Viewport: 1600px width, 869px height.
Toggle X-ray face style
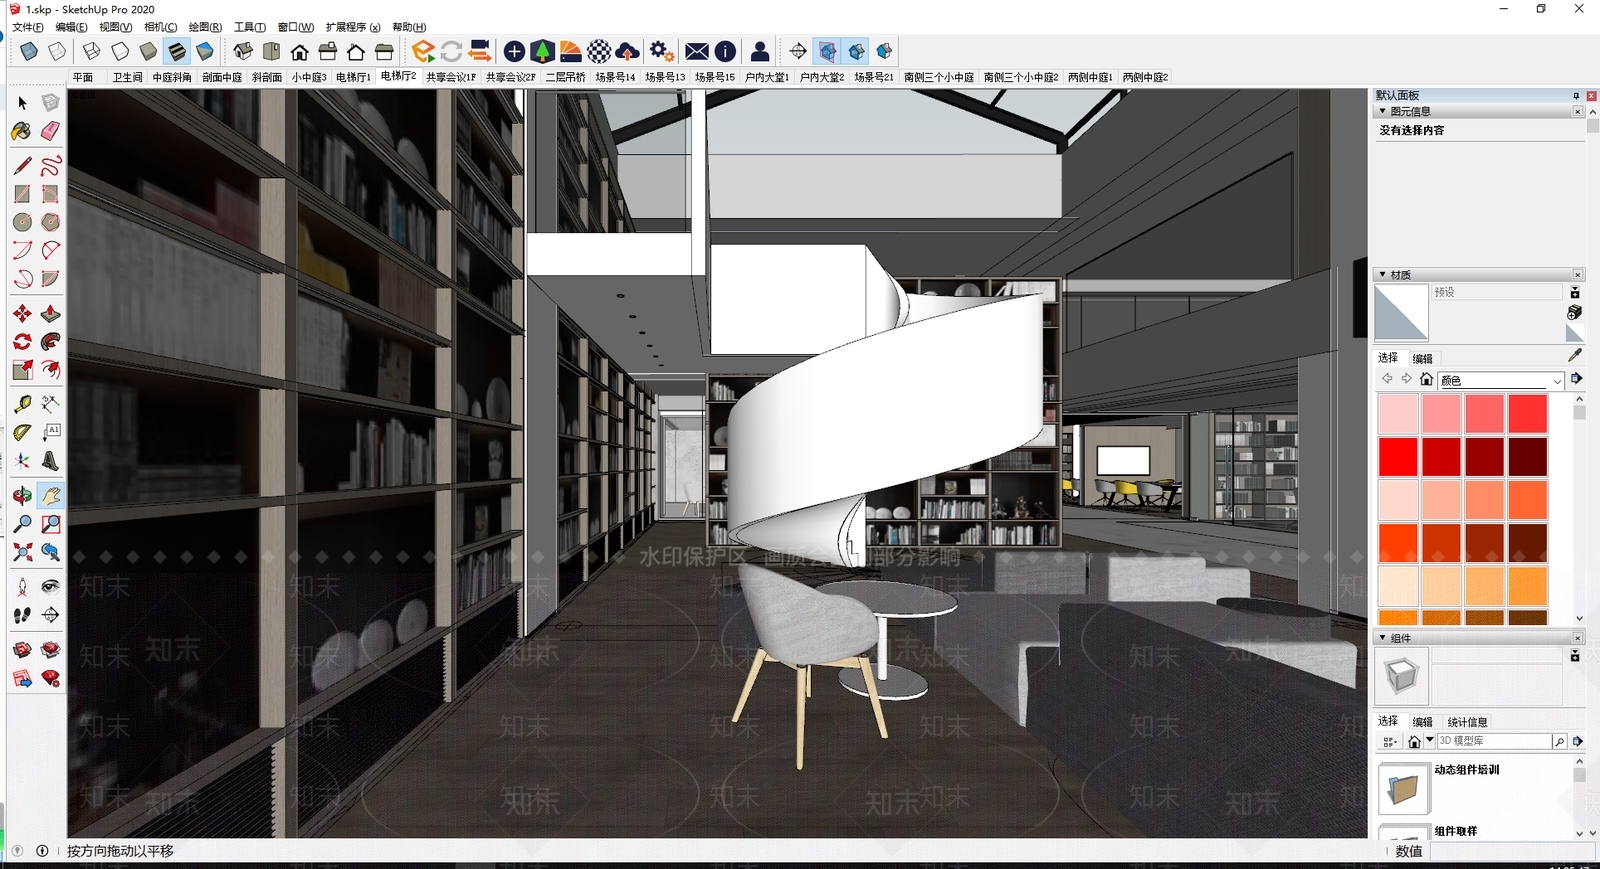[29, 51]
